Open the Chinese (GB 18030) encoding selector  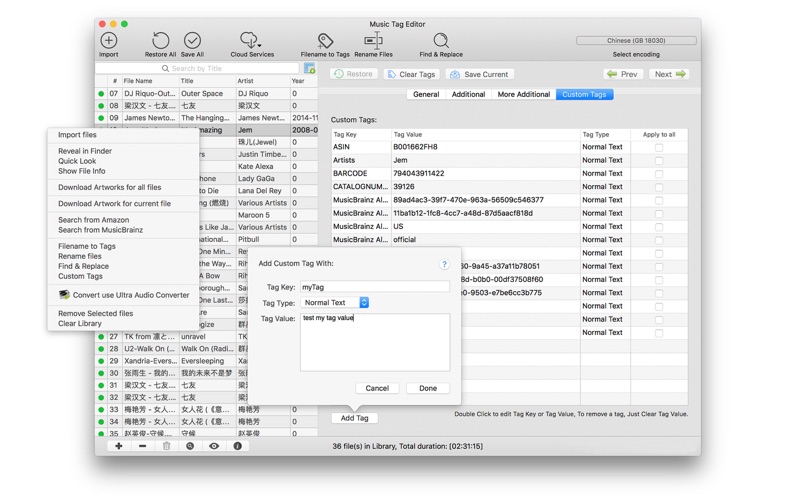tap(636, 41)
